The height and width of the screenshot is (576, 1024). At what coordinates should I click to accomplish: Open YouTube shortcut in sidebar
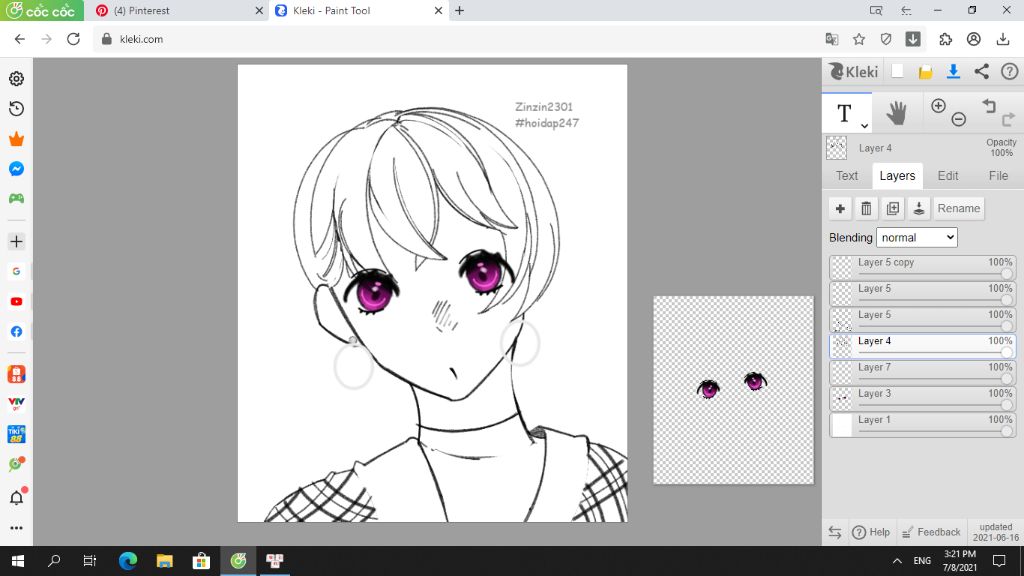coord(16,302)
